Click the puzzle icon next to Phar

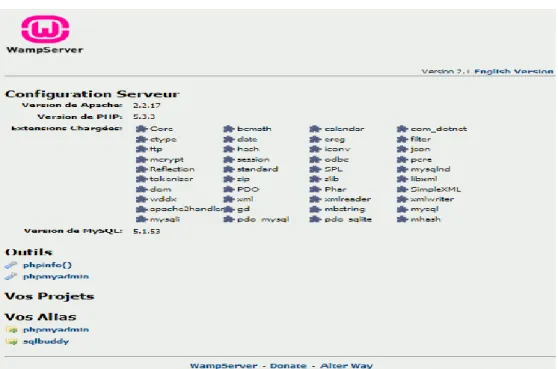[x=316, y=189]
